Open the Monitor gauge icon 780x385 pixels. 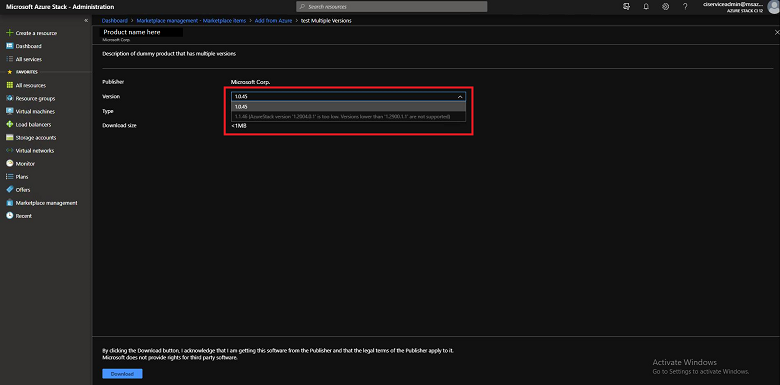click(9, 163)
